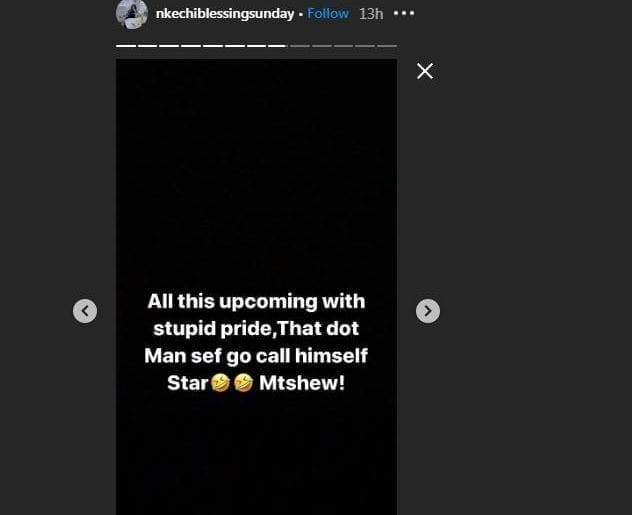This screenshot has width=632, height=515.
Task: Select the last white progress segment
Action: click(x=278, y=46)
